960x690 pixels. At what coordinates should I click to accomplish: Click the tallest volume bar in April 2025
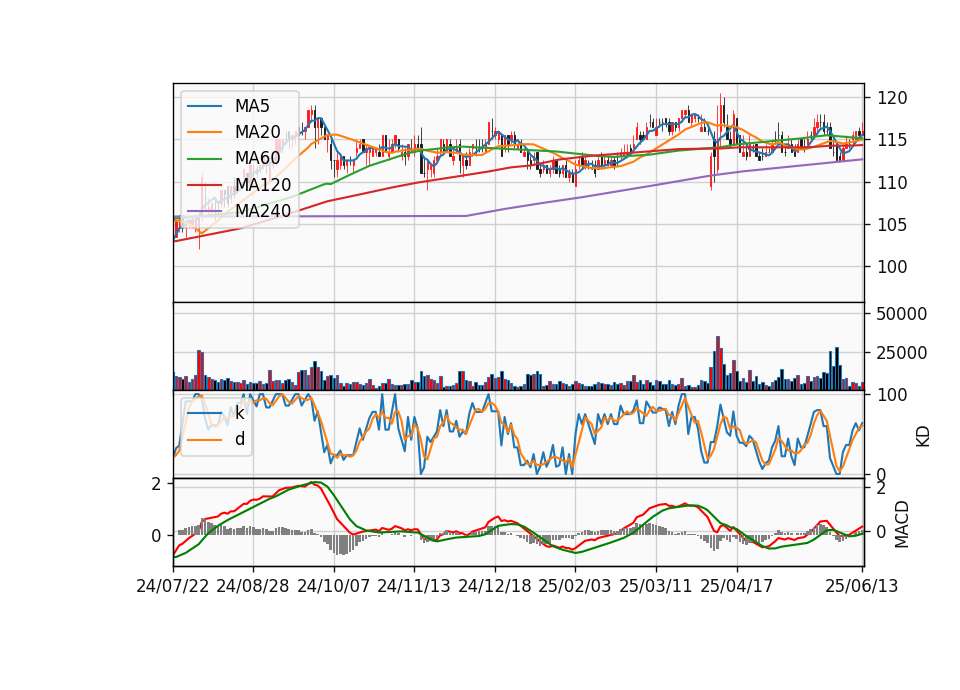click(x=718, y=363)
